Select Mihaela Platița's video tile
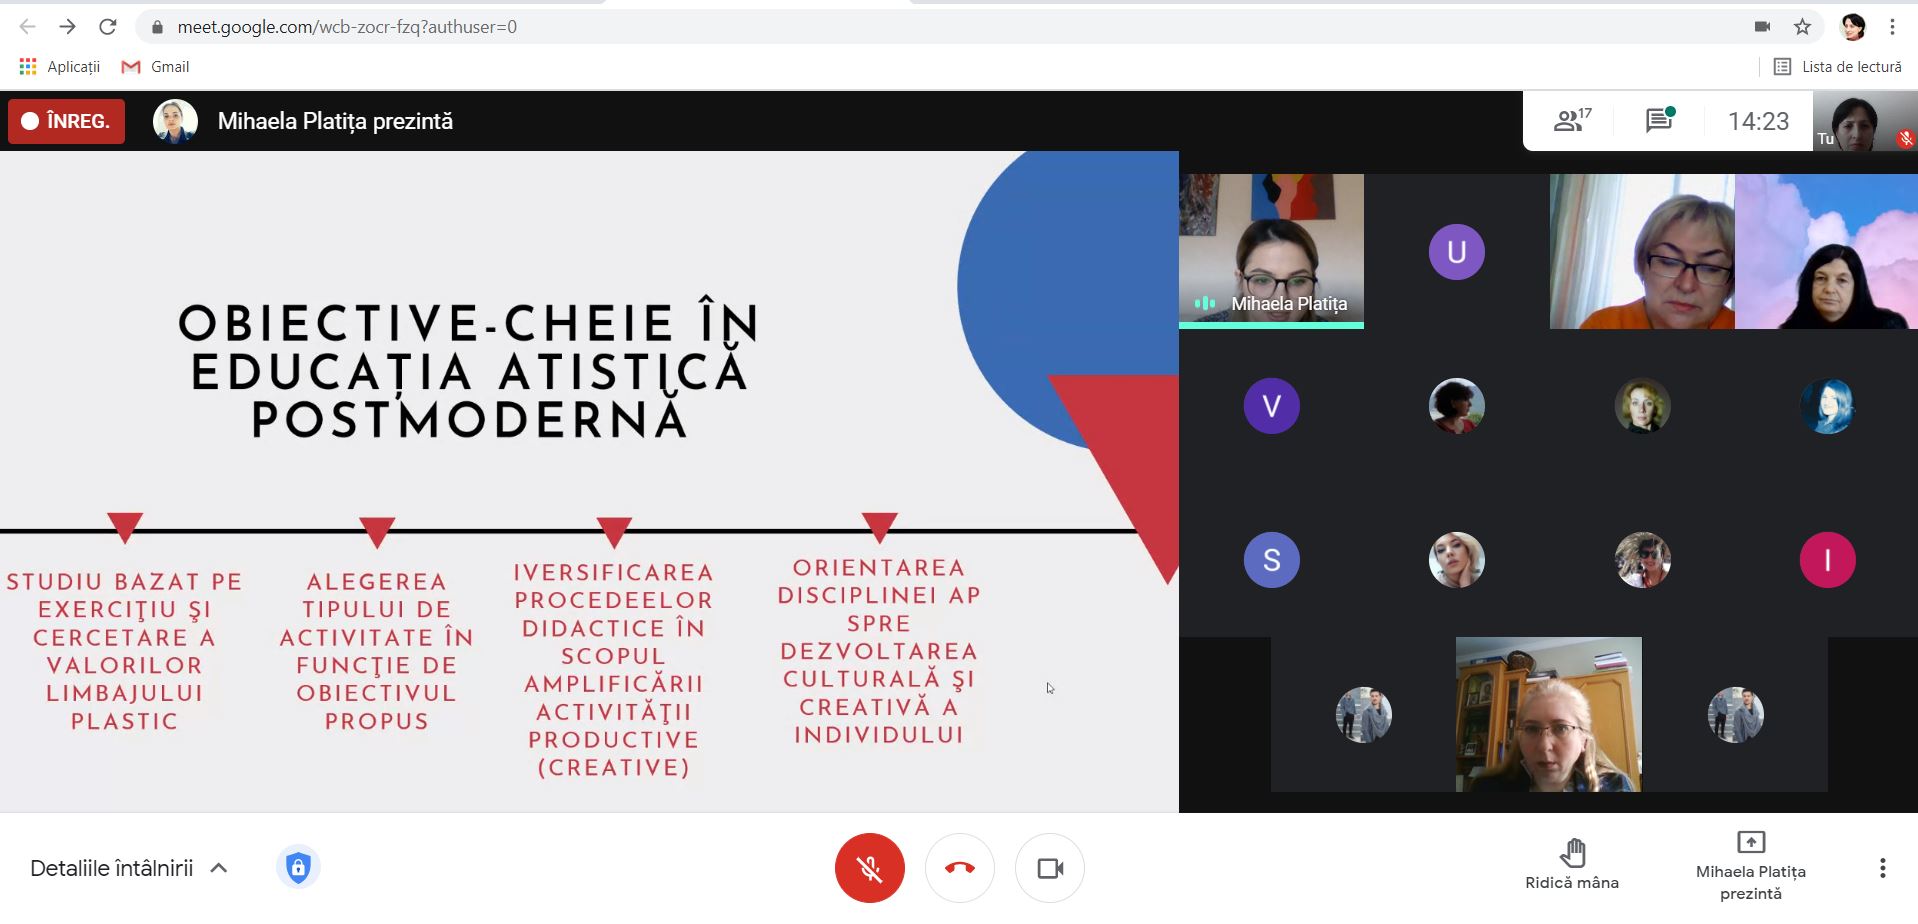Screen dimensions: 1918x924 1271,250
